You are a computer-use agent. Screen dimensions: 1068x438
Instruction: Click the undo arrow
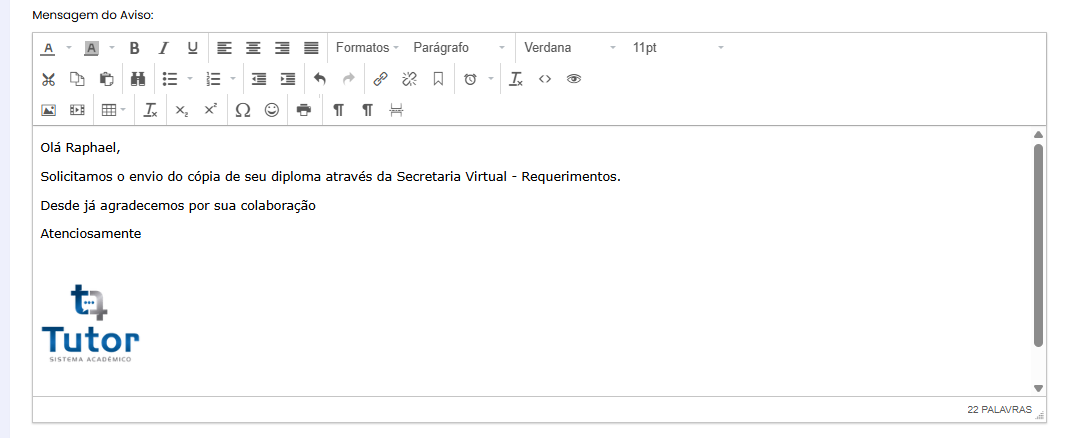(320, 79)
